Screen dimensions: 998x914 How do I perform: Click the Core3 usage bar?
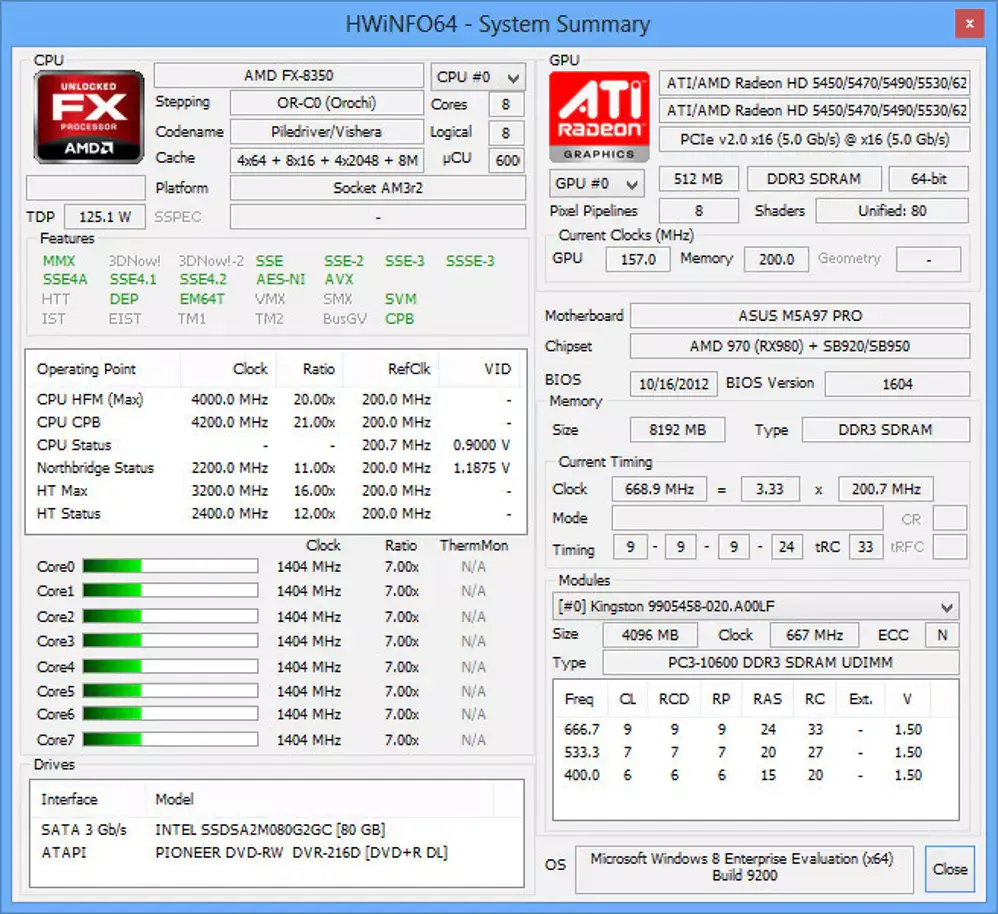[x=170, y=641]
